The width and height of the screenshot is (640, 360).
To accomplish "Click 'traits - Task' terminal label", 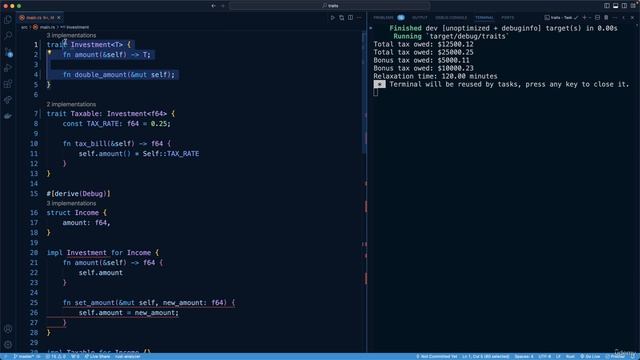I will coord(561,18).
